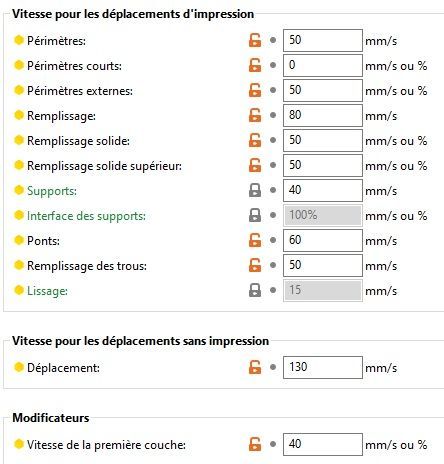Click the grey lock for Interface des supports
The height and width of the screenshot is (464, 444).
[x=255, y=215]
